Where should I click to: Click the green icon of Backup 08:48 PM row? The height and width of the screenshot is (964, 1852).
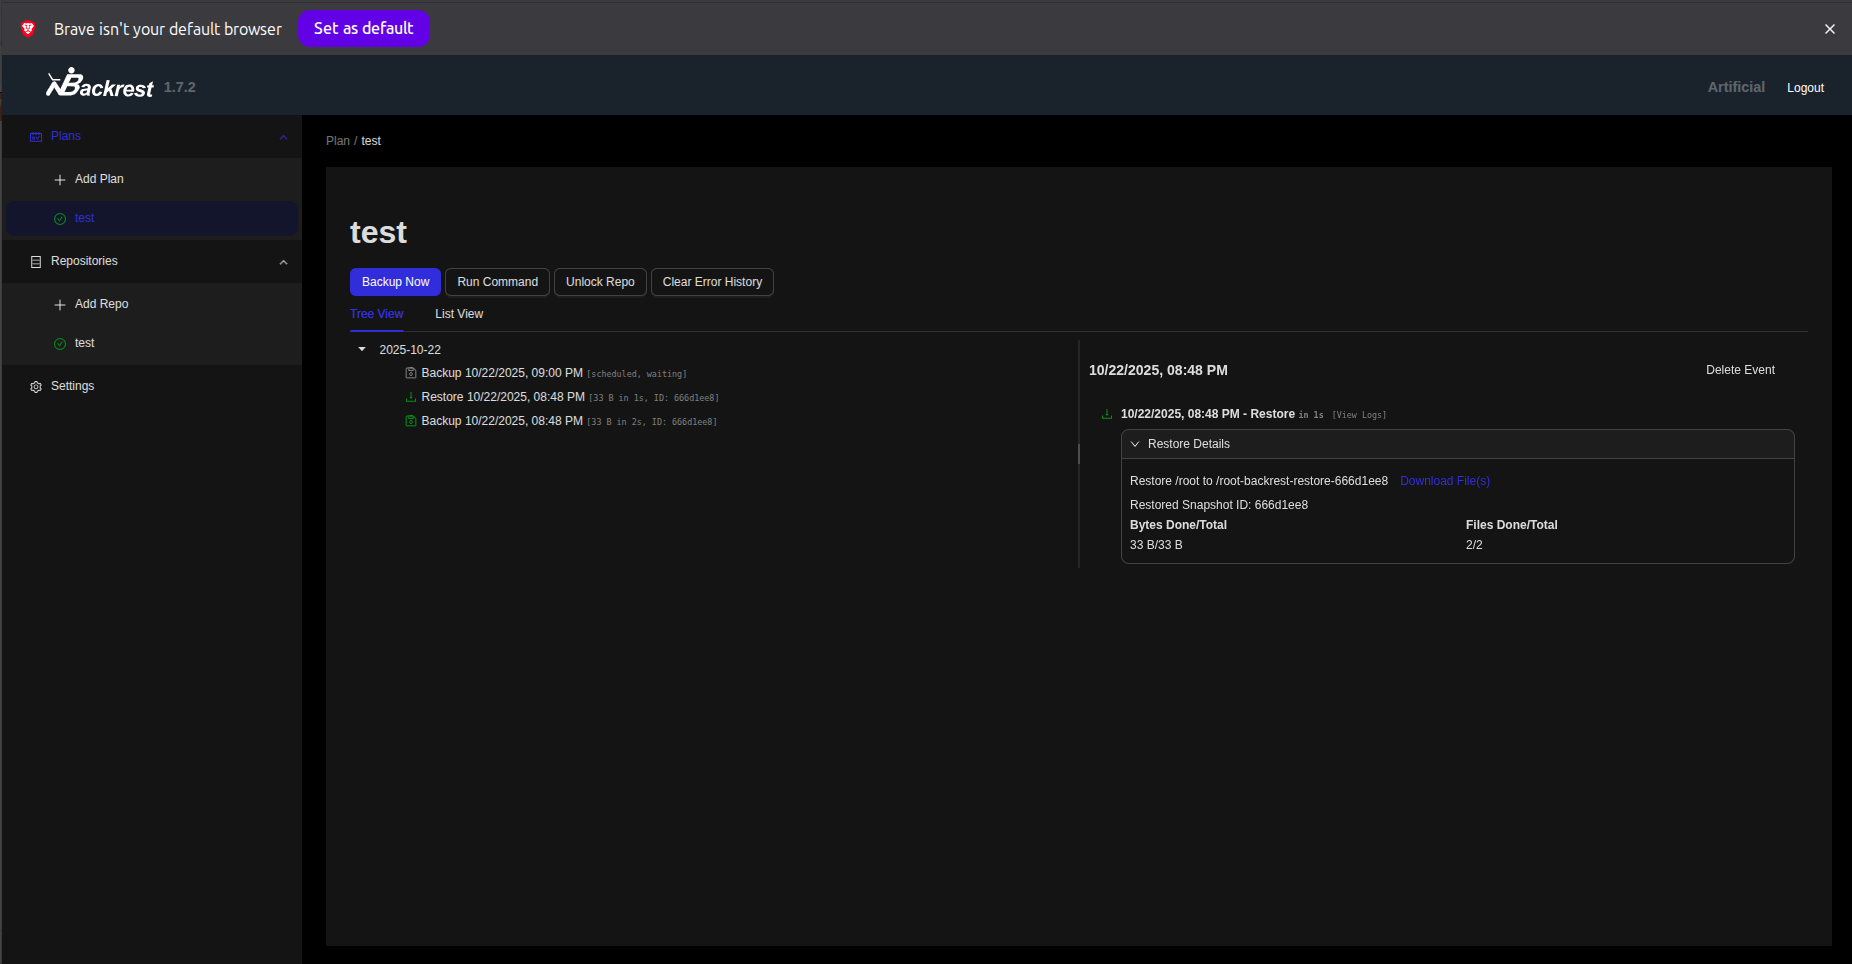pyautogui.click(x=410, y=421)
